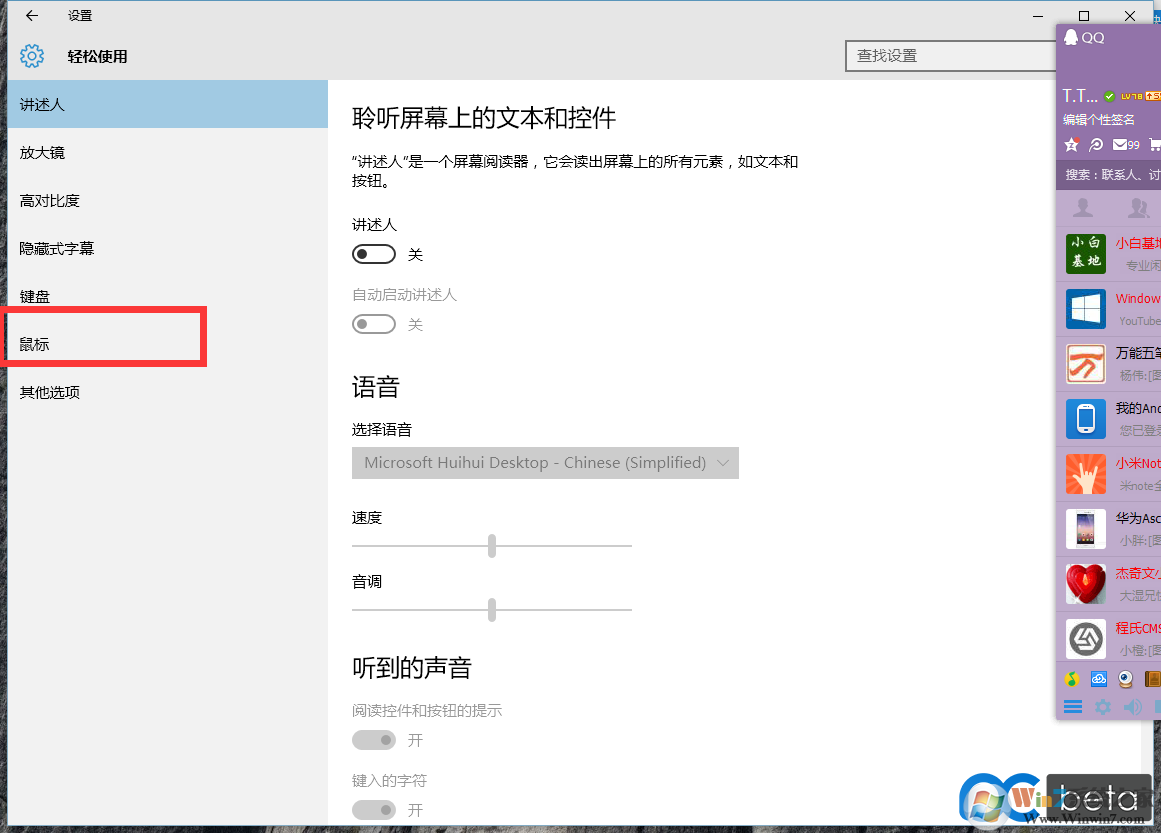Turn on the 讲述人 toggle switch

[374, 255]
